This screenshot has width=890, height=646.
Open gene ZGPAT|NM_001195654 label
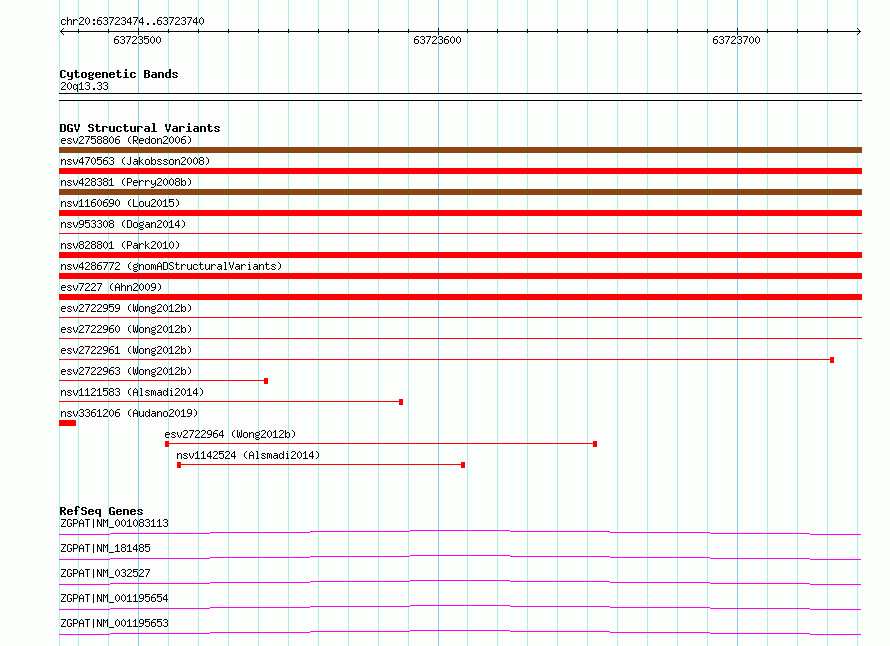tap(114, 598)
